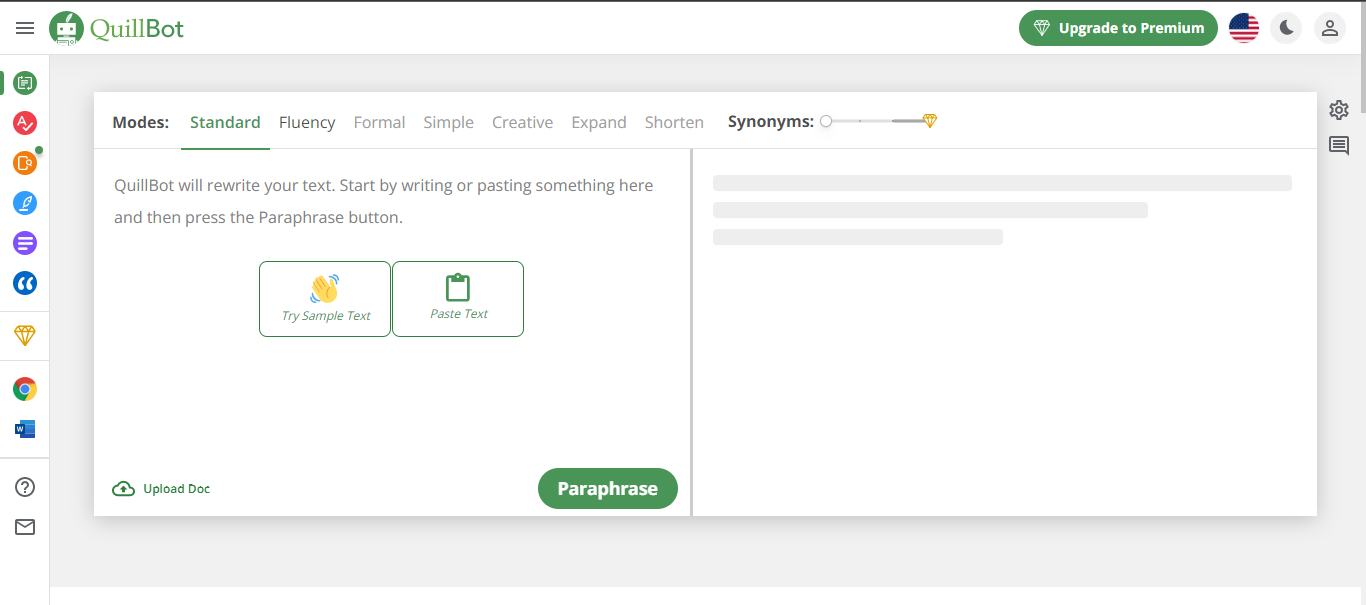The image size is (1366, 605).
Task: Switch to Shorten mode
Action: coord(674,122)
